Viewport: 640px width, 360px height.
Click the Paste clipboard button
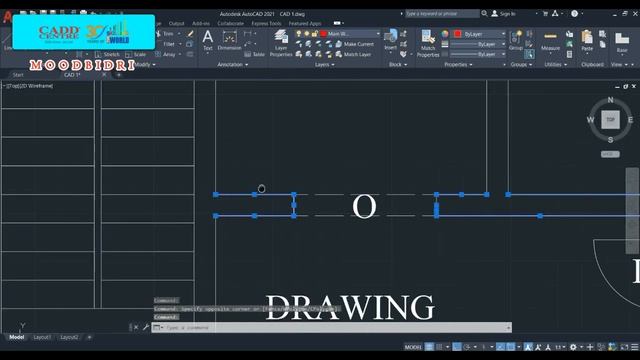click(x=587, y=41)
